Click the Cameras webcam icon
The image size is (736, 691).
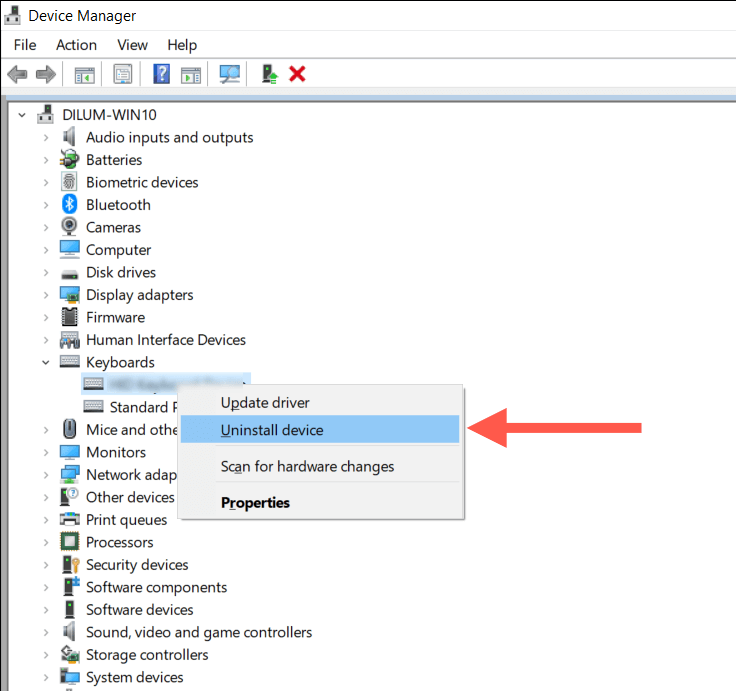tap(69, 227)
